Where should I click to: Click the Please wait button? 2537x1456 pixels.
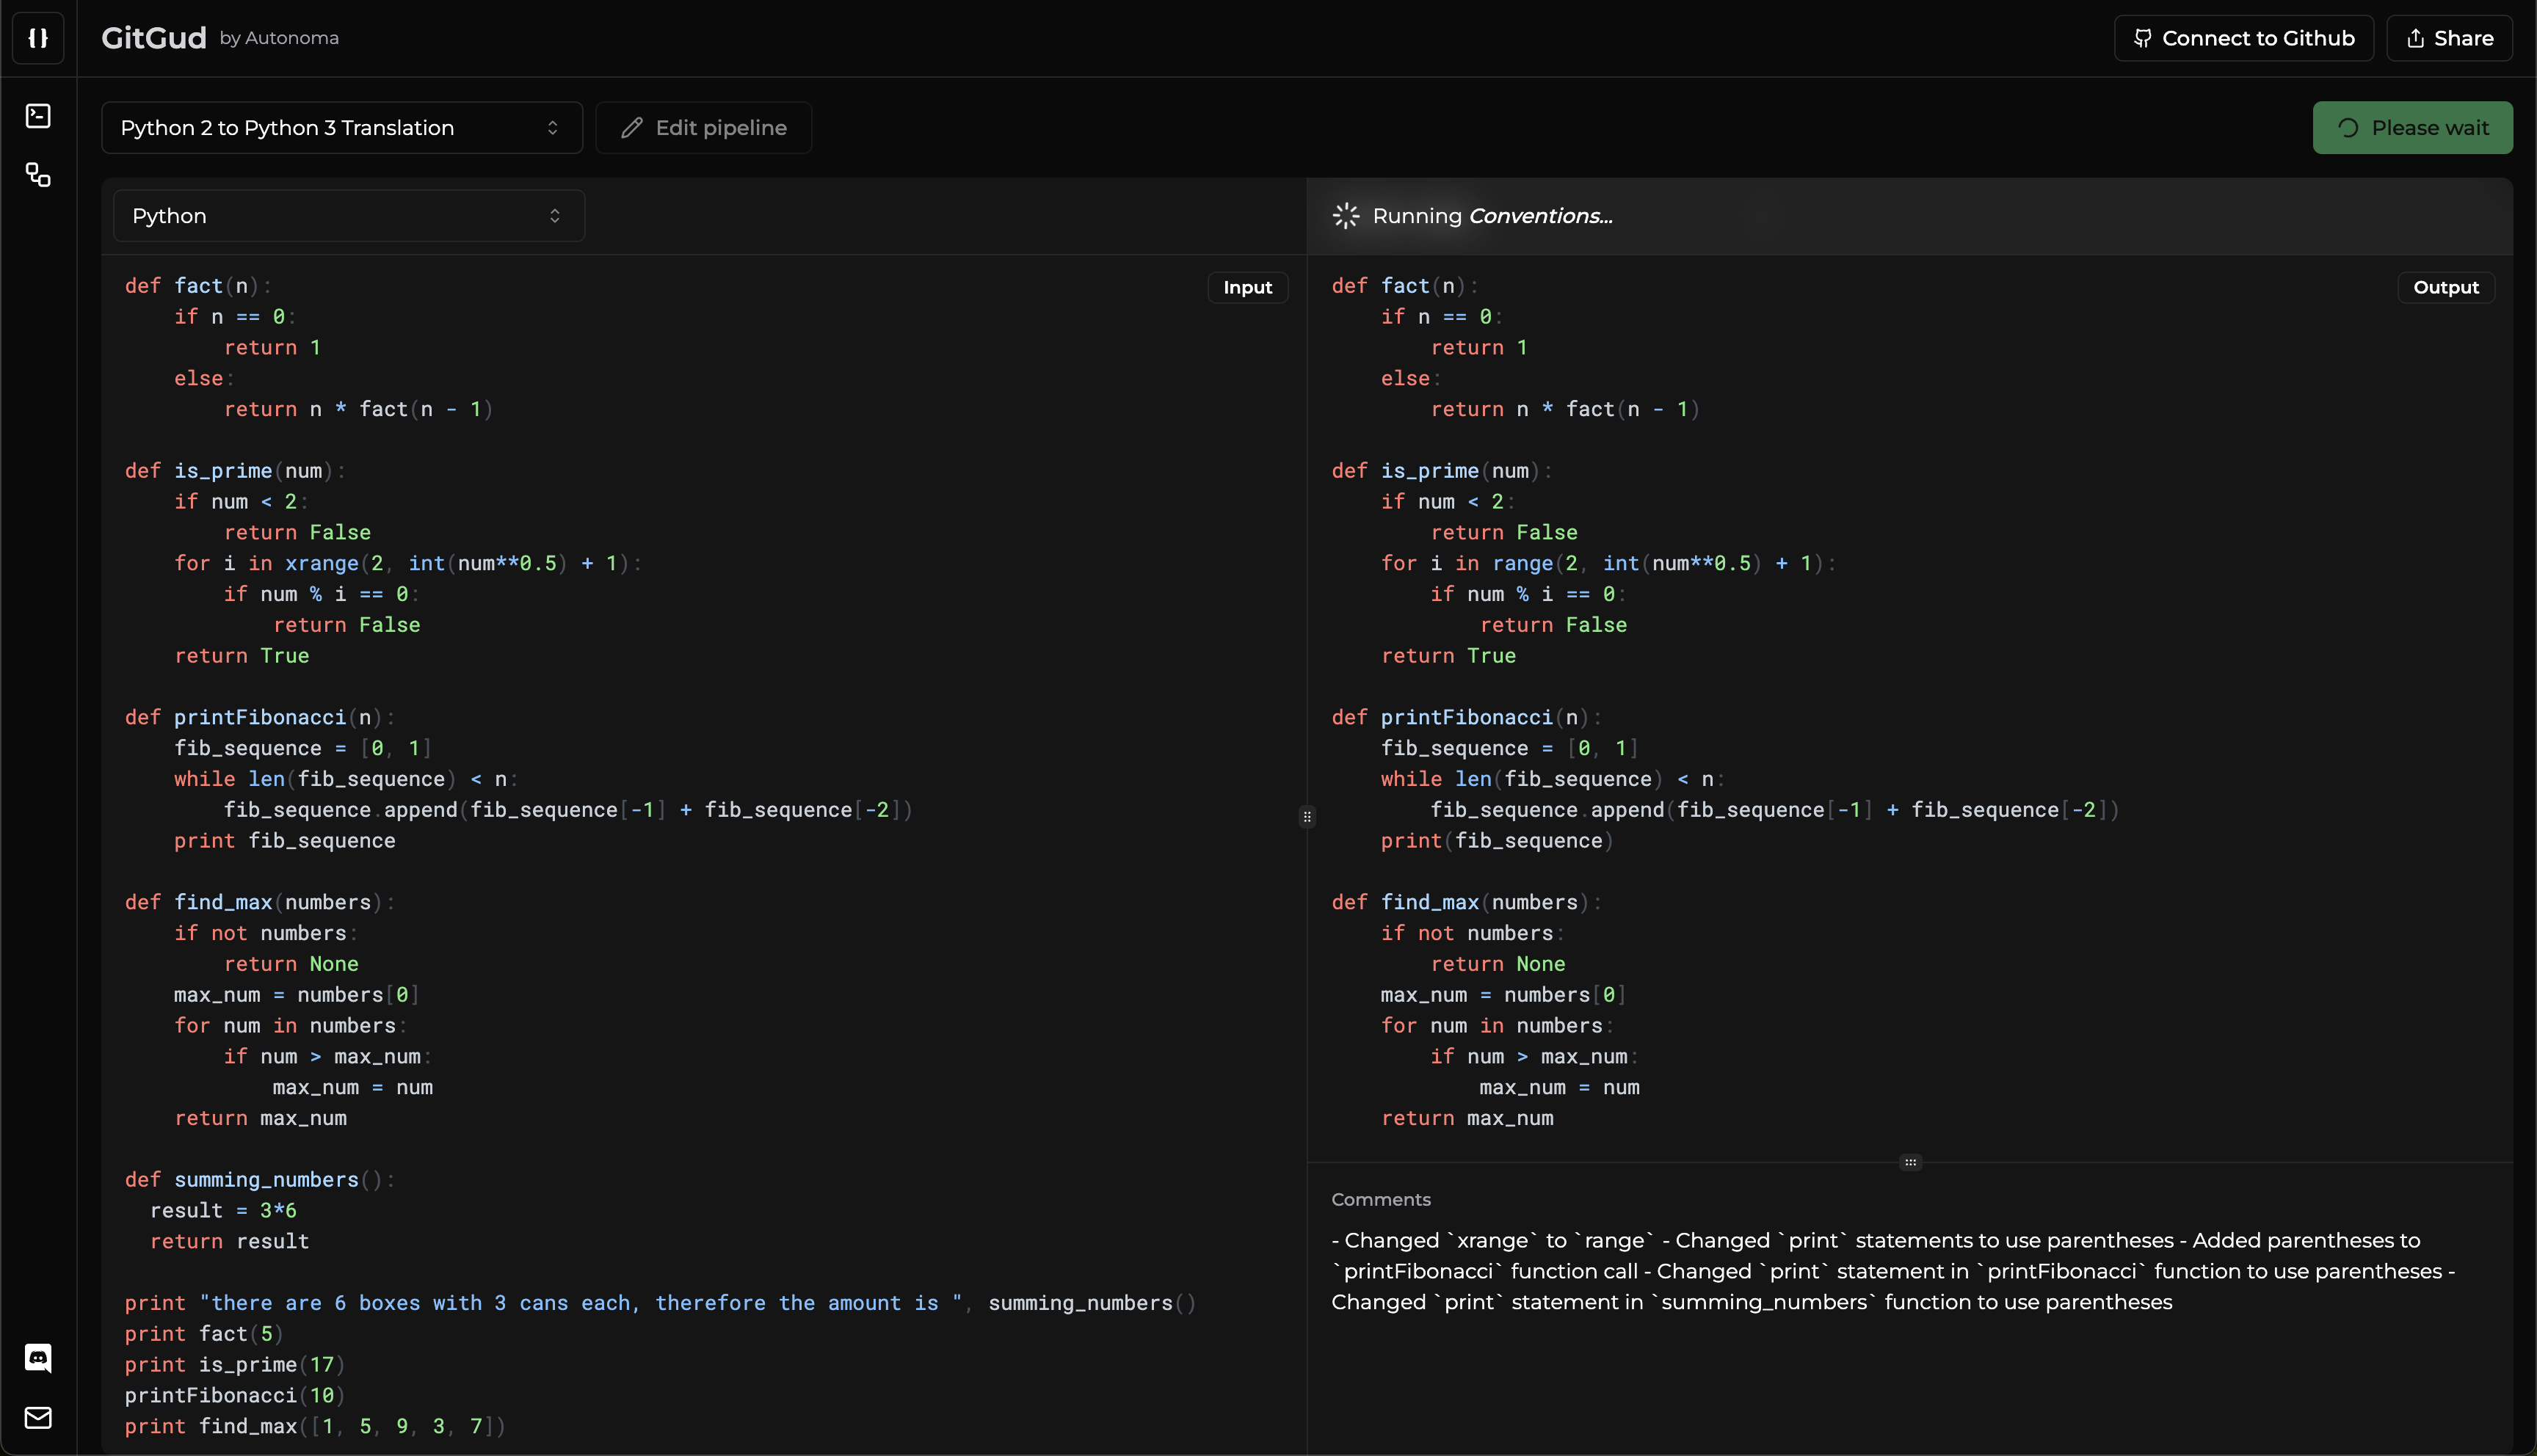[2412, 128]
